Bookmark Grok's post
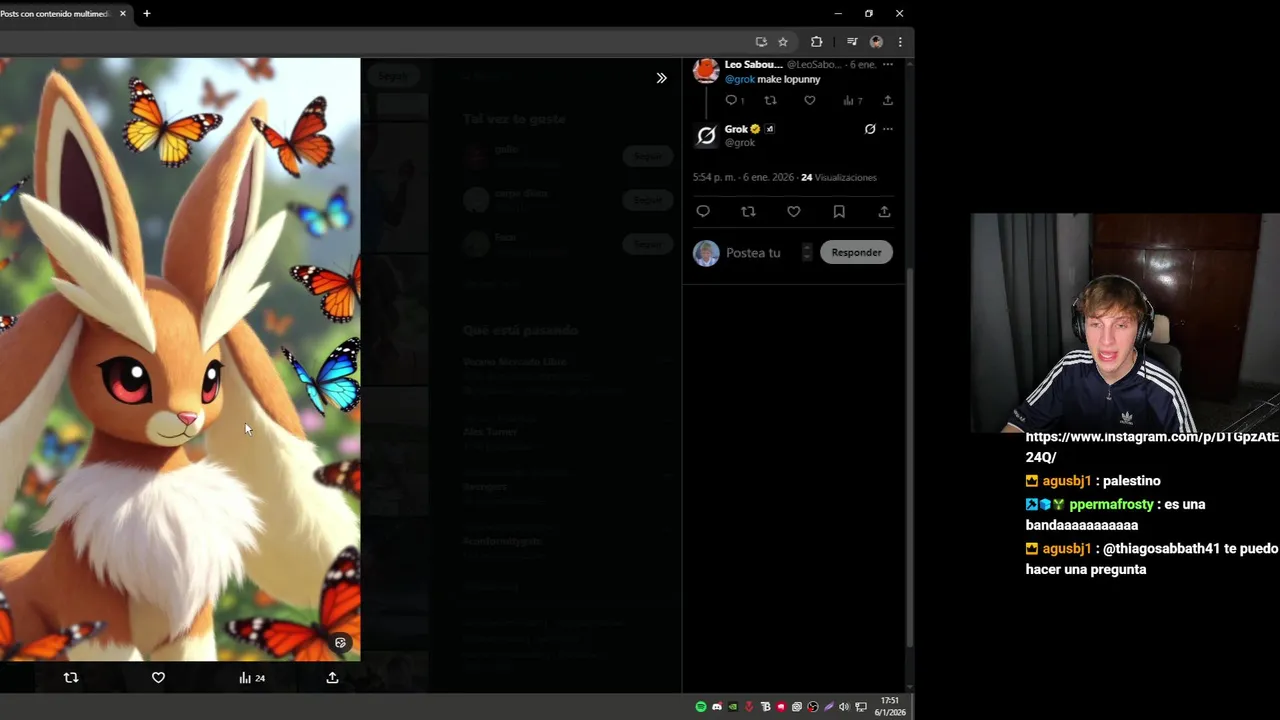Viewport: 1280px width, 720px height. coord(839,211)
